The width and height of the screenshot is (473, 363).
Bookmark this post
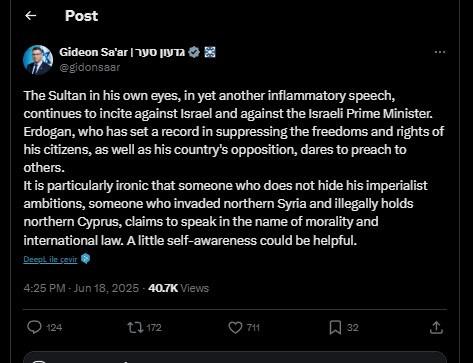335,327
